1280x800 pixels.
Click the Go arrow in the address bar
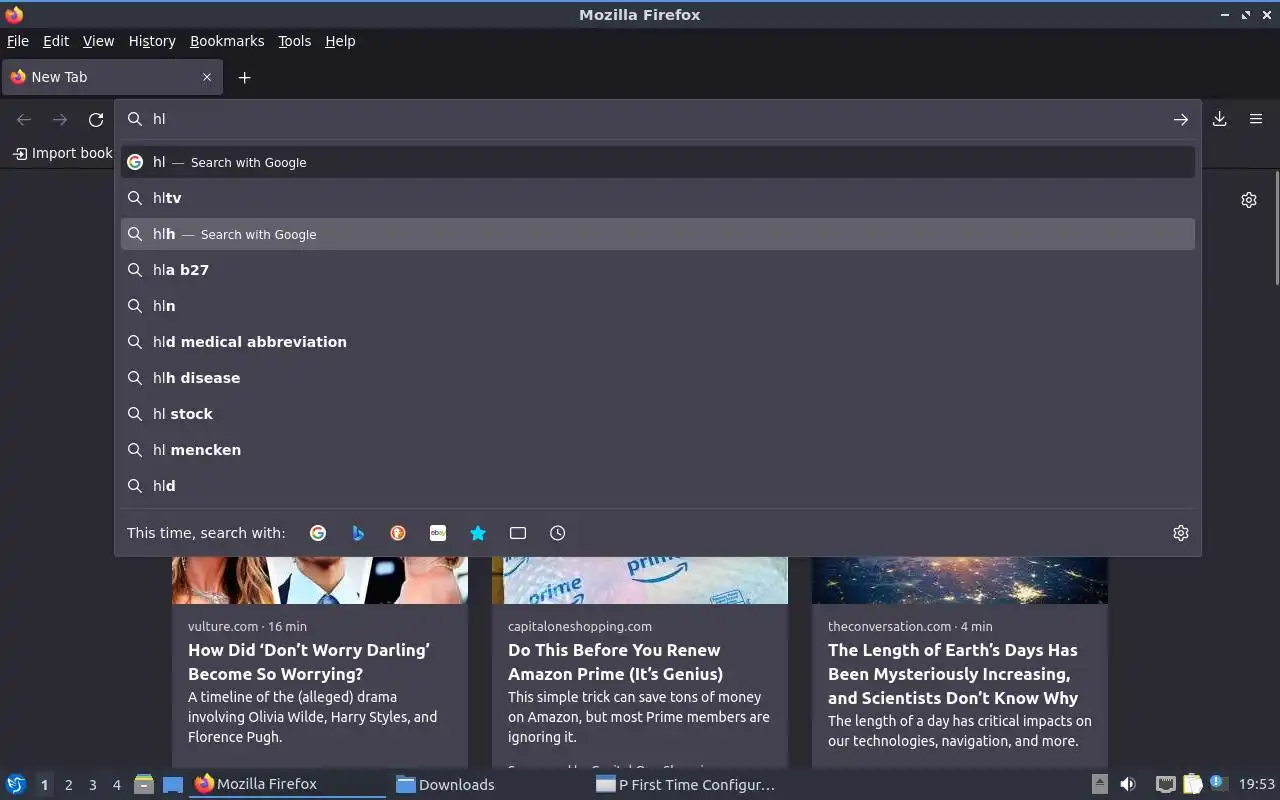click(x=1181, y=119)
